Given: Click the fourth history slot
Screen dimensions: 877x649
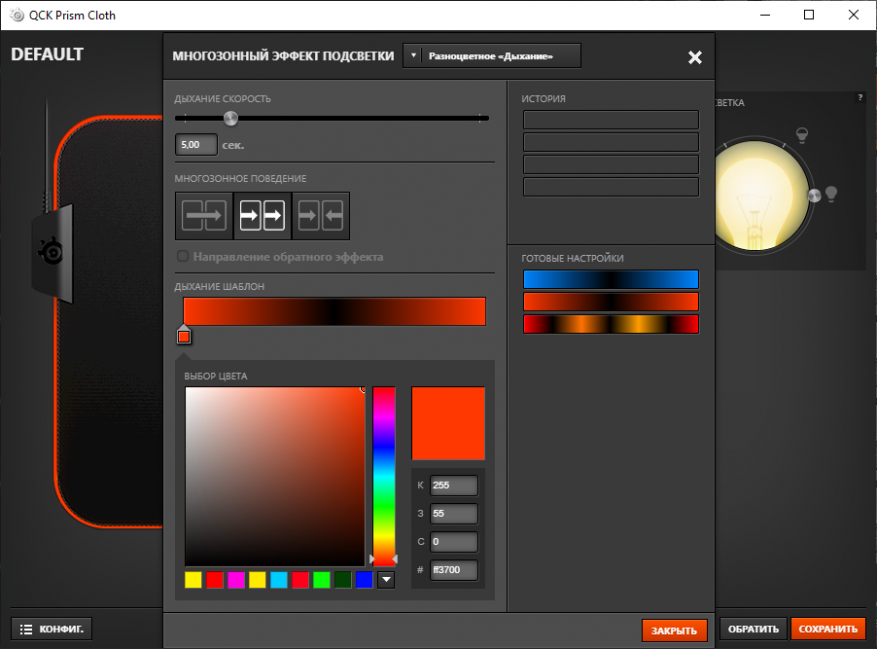Looking at the screenshot, I should click(611, 187).
